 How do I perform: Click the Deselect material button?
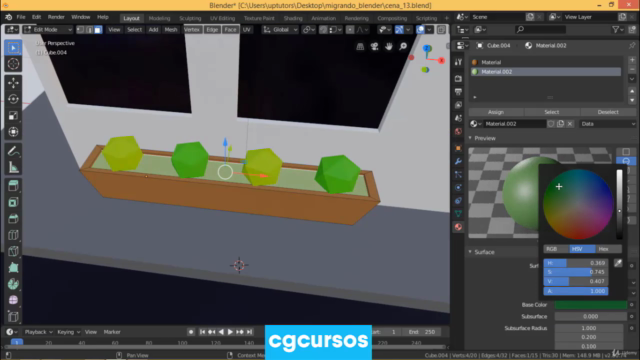point(608,112)
